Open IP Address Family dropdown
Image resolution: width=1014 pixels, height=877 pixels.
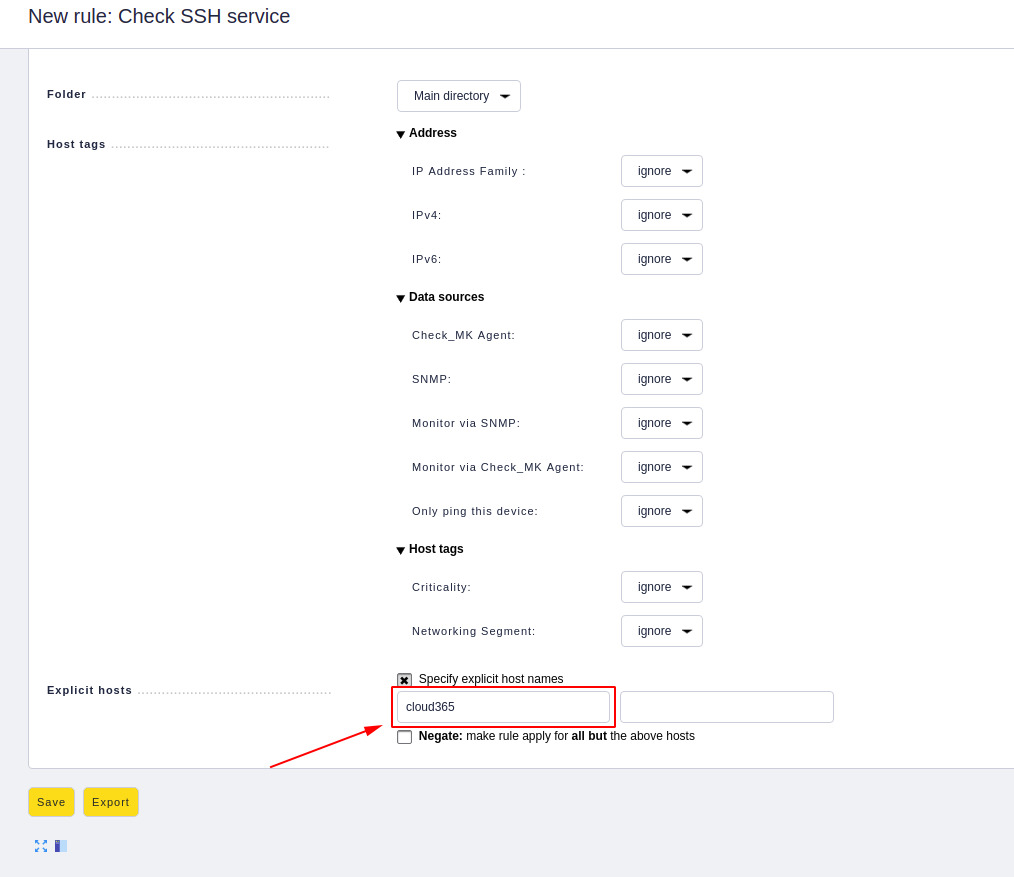[x=662, y=171]
